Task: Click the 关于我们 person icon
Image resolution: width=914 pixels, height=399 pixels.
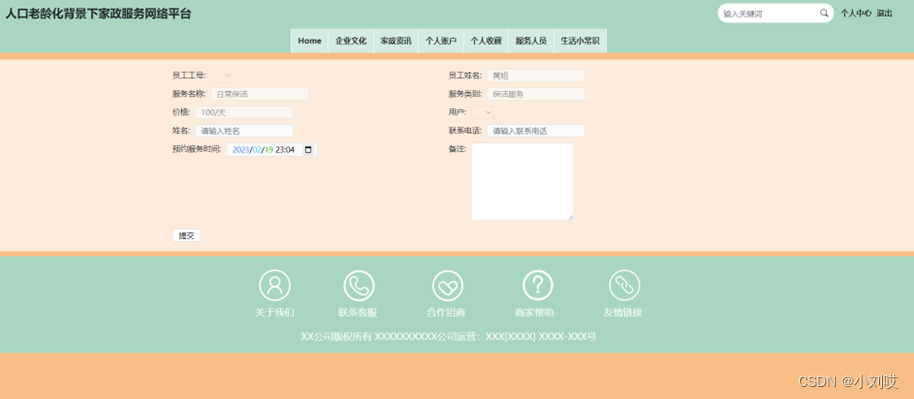Action: [x=275, y=286]
